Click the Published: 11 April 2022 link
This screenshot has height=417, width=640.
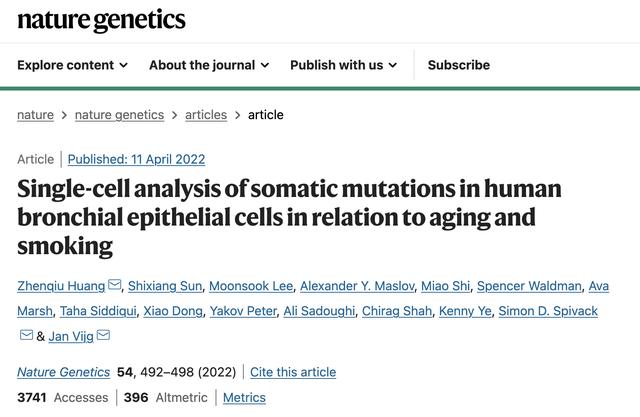pyautogui.click(x=136, y=159)
